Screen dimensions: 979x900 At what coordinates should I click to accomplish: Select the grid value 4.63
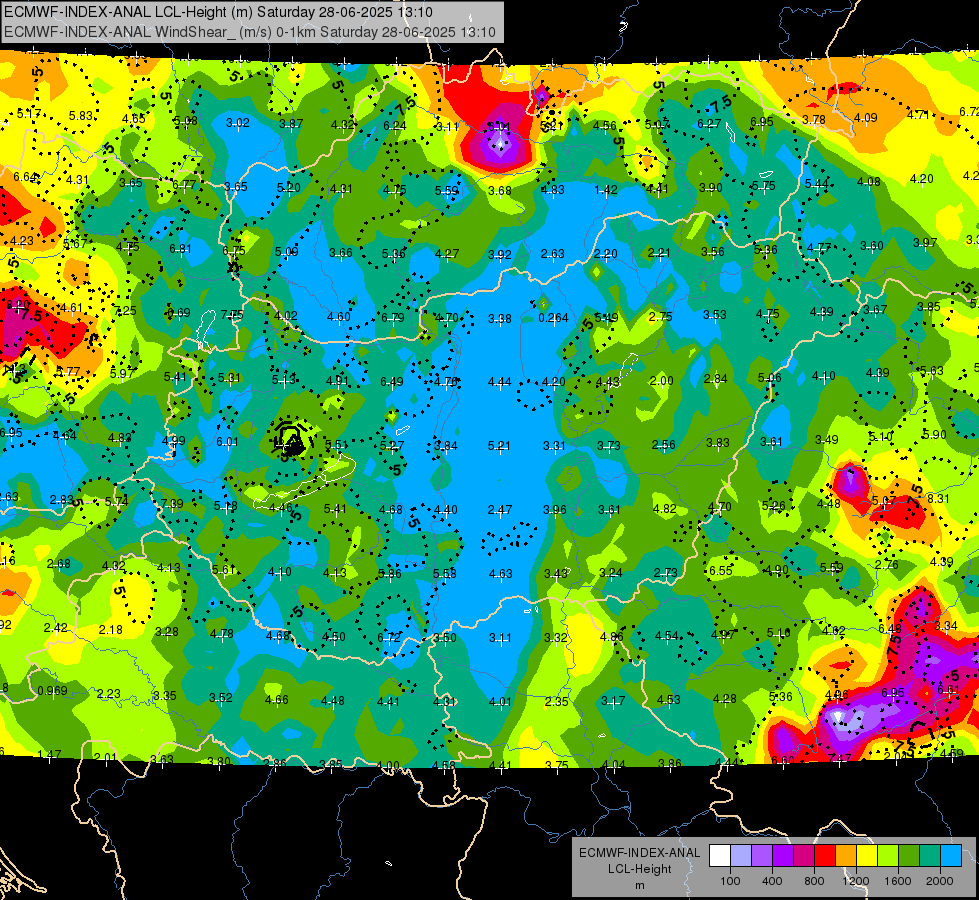coord(501,573)
